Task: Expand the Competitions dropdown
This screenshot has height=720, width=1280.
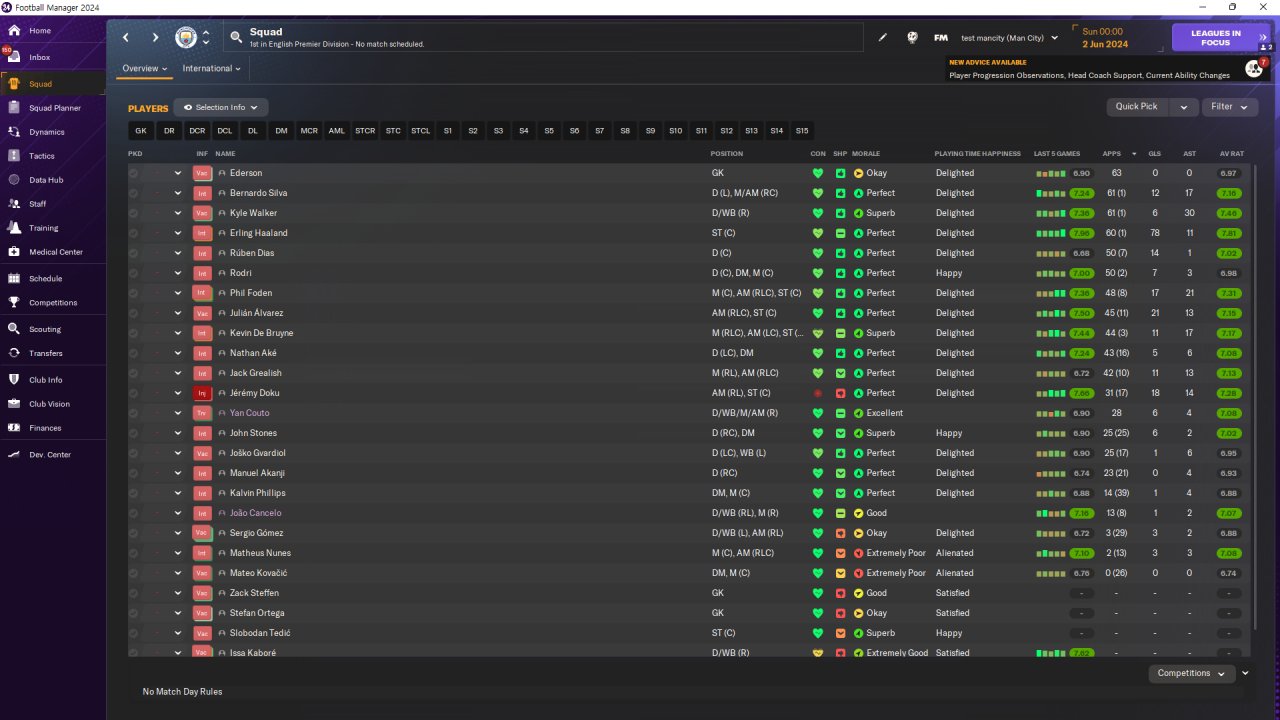Action: tap(1191, 673)
